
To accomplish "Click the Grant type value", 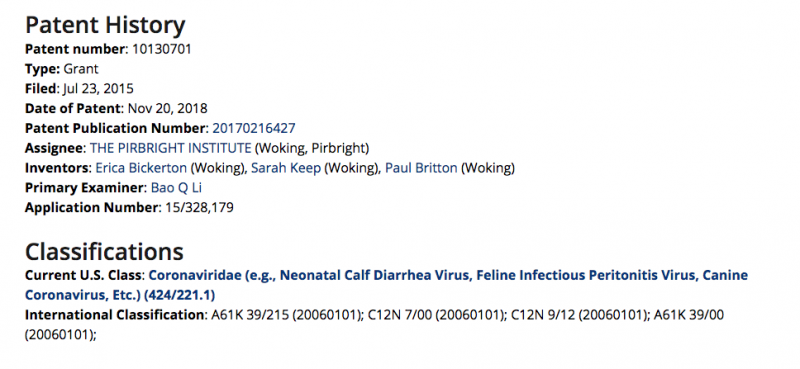I will pyautogui.click(x=81, y=69).
